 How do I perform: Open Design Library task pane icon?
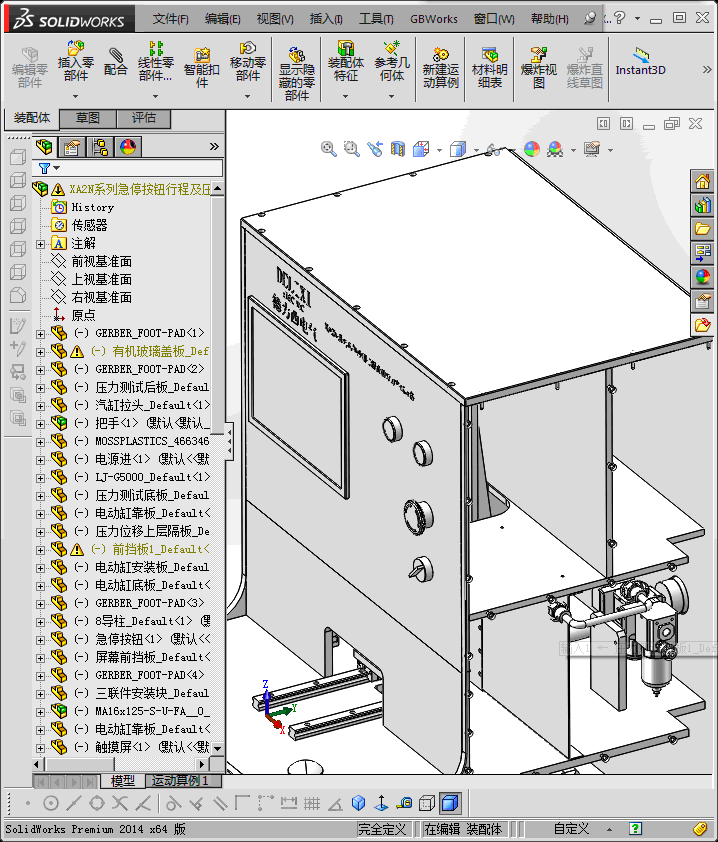[x=702, y=206]
